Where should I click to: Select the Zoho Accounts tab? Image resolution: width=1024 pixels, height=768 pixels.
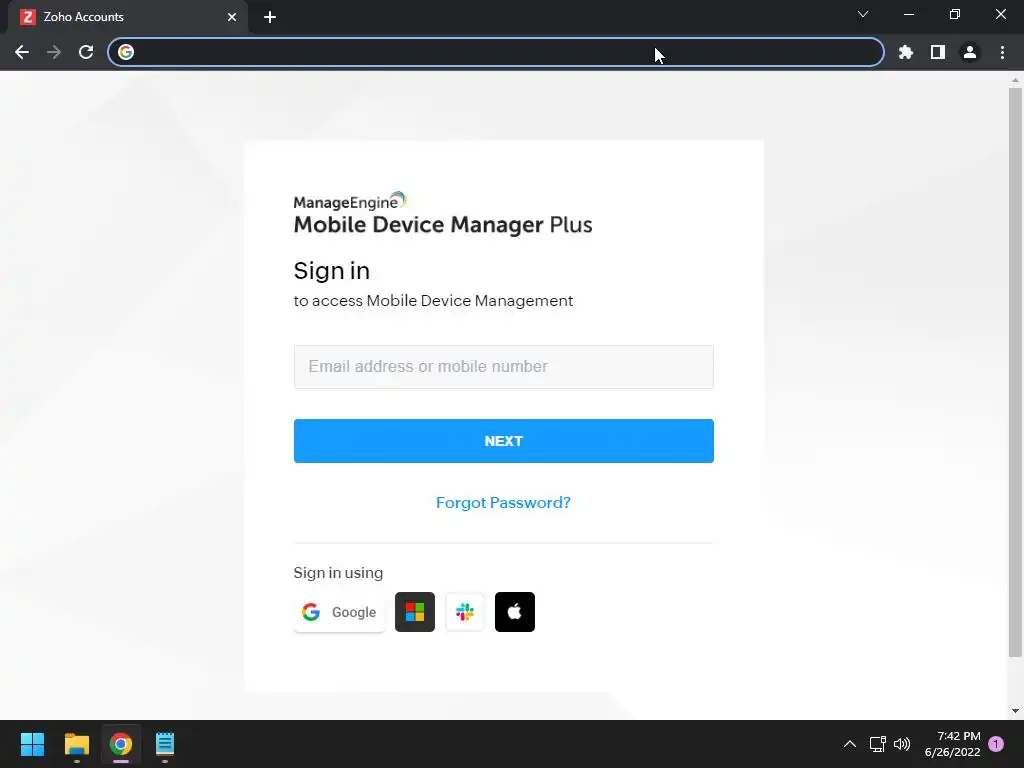click(127, 17)
